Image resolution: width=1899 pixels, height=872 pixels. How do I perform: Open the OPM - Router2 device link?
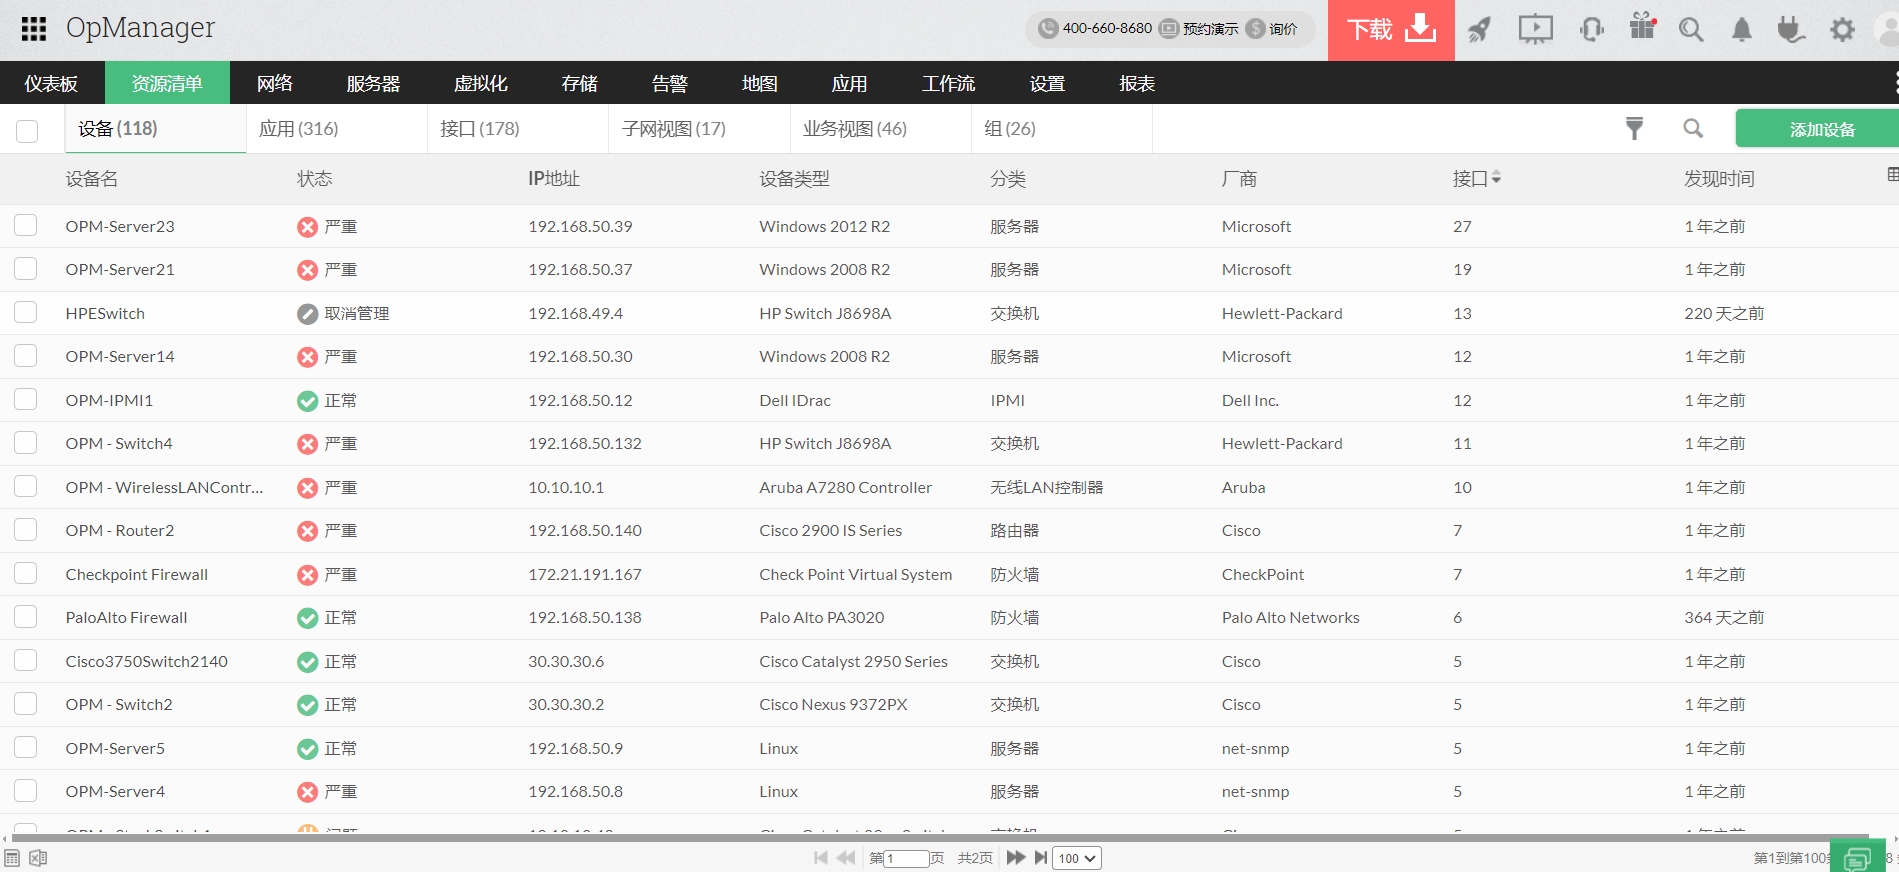pyautogui.click(x=120, y=530)
